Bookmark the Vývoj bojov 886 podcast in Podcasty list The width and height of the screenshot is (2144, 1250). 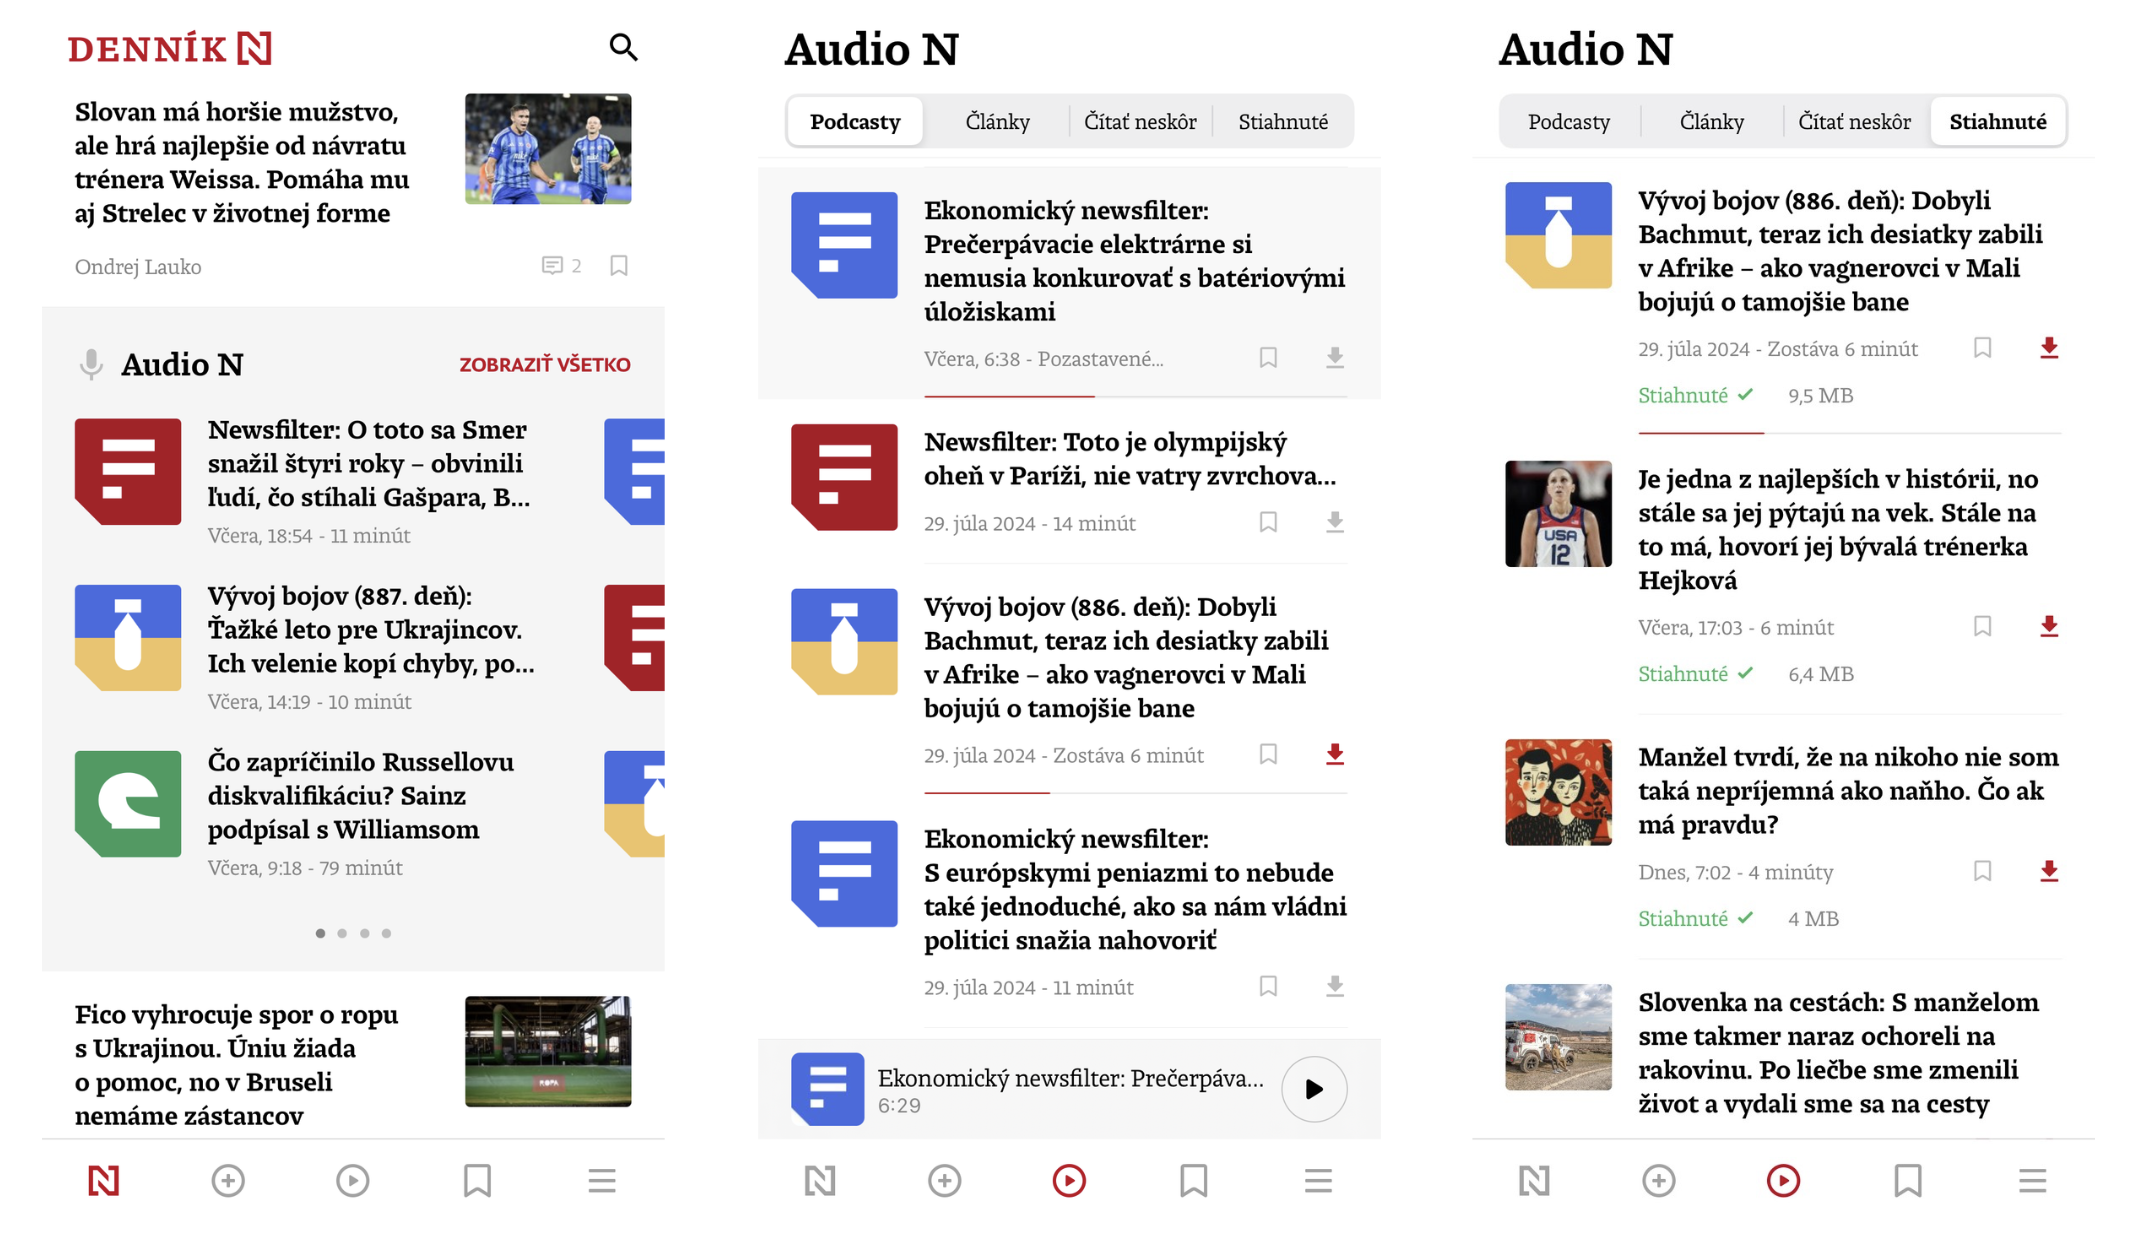[1268, 754]
